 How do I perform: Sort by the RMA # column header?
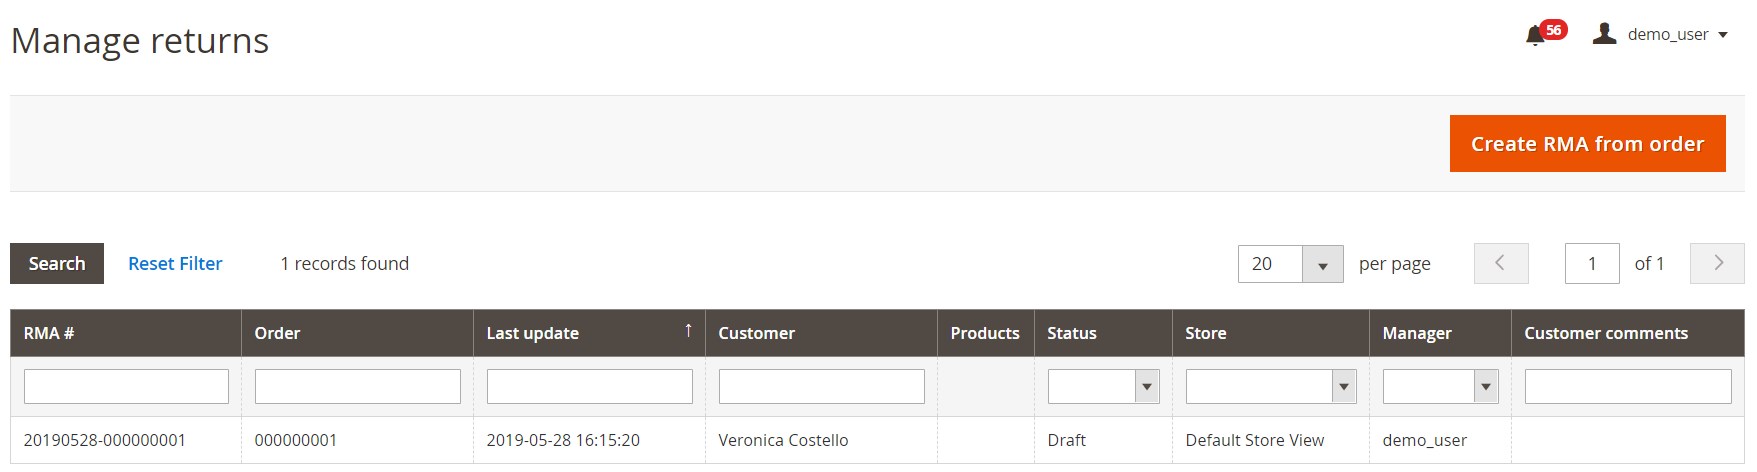point(49,333)
